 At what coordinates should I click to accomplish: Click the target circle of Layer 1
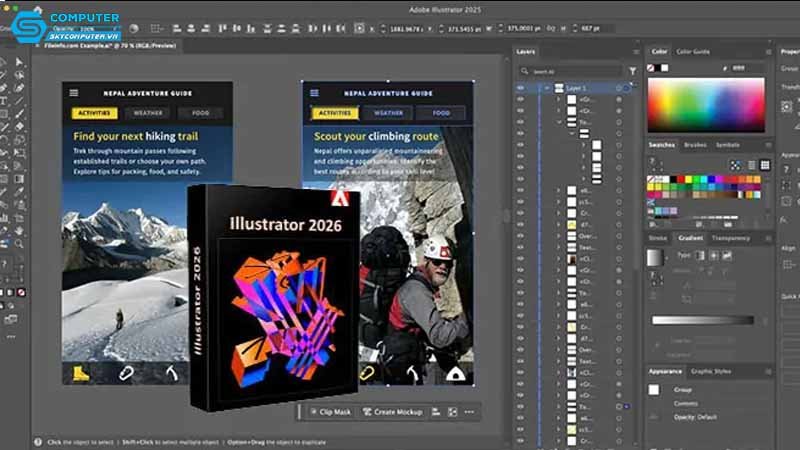[x=619, y=88]
